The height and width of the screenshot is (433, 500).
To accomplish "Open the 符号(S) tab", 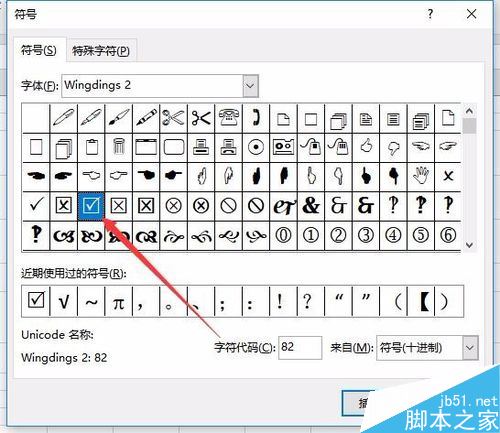I will [x=39, y=50].
